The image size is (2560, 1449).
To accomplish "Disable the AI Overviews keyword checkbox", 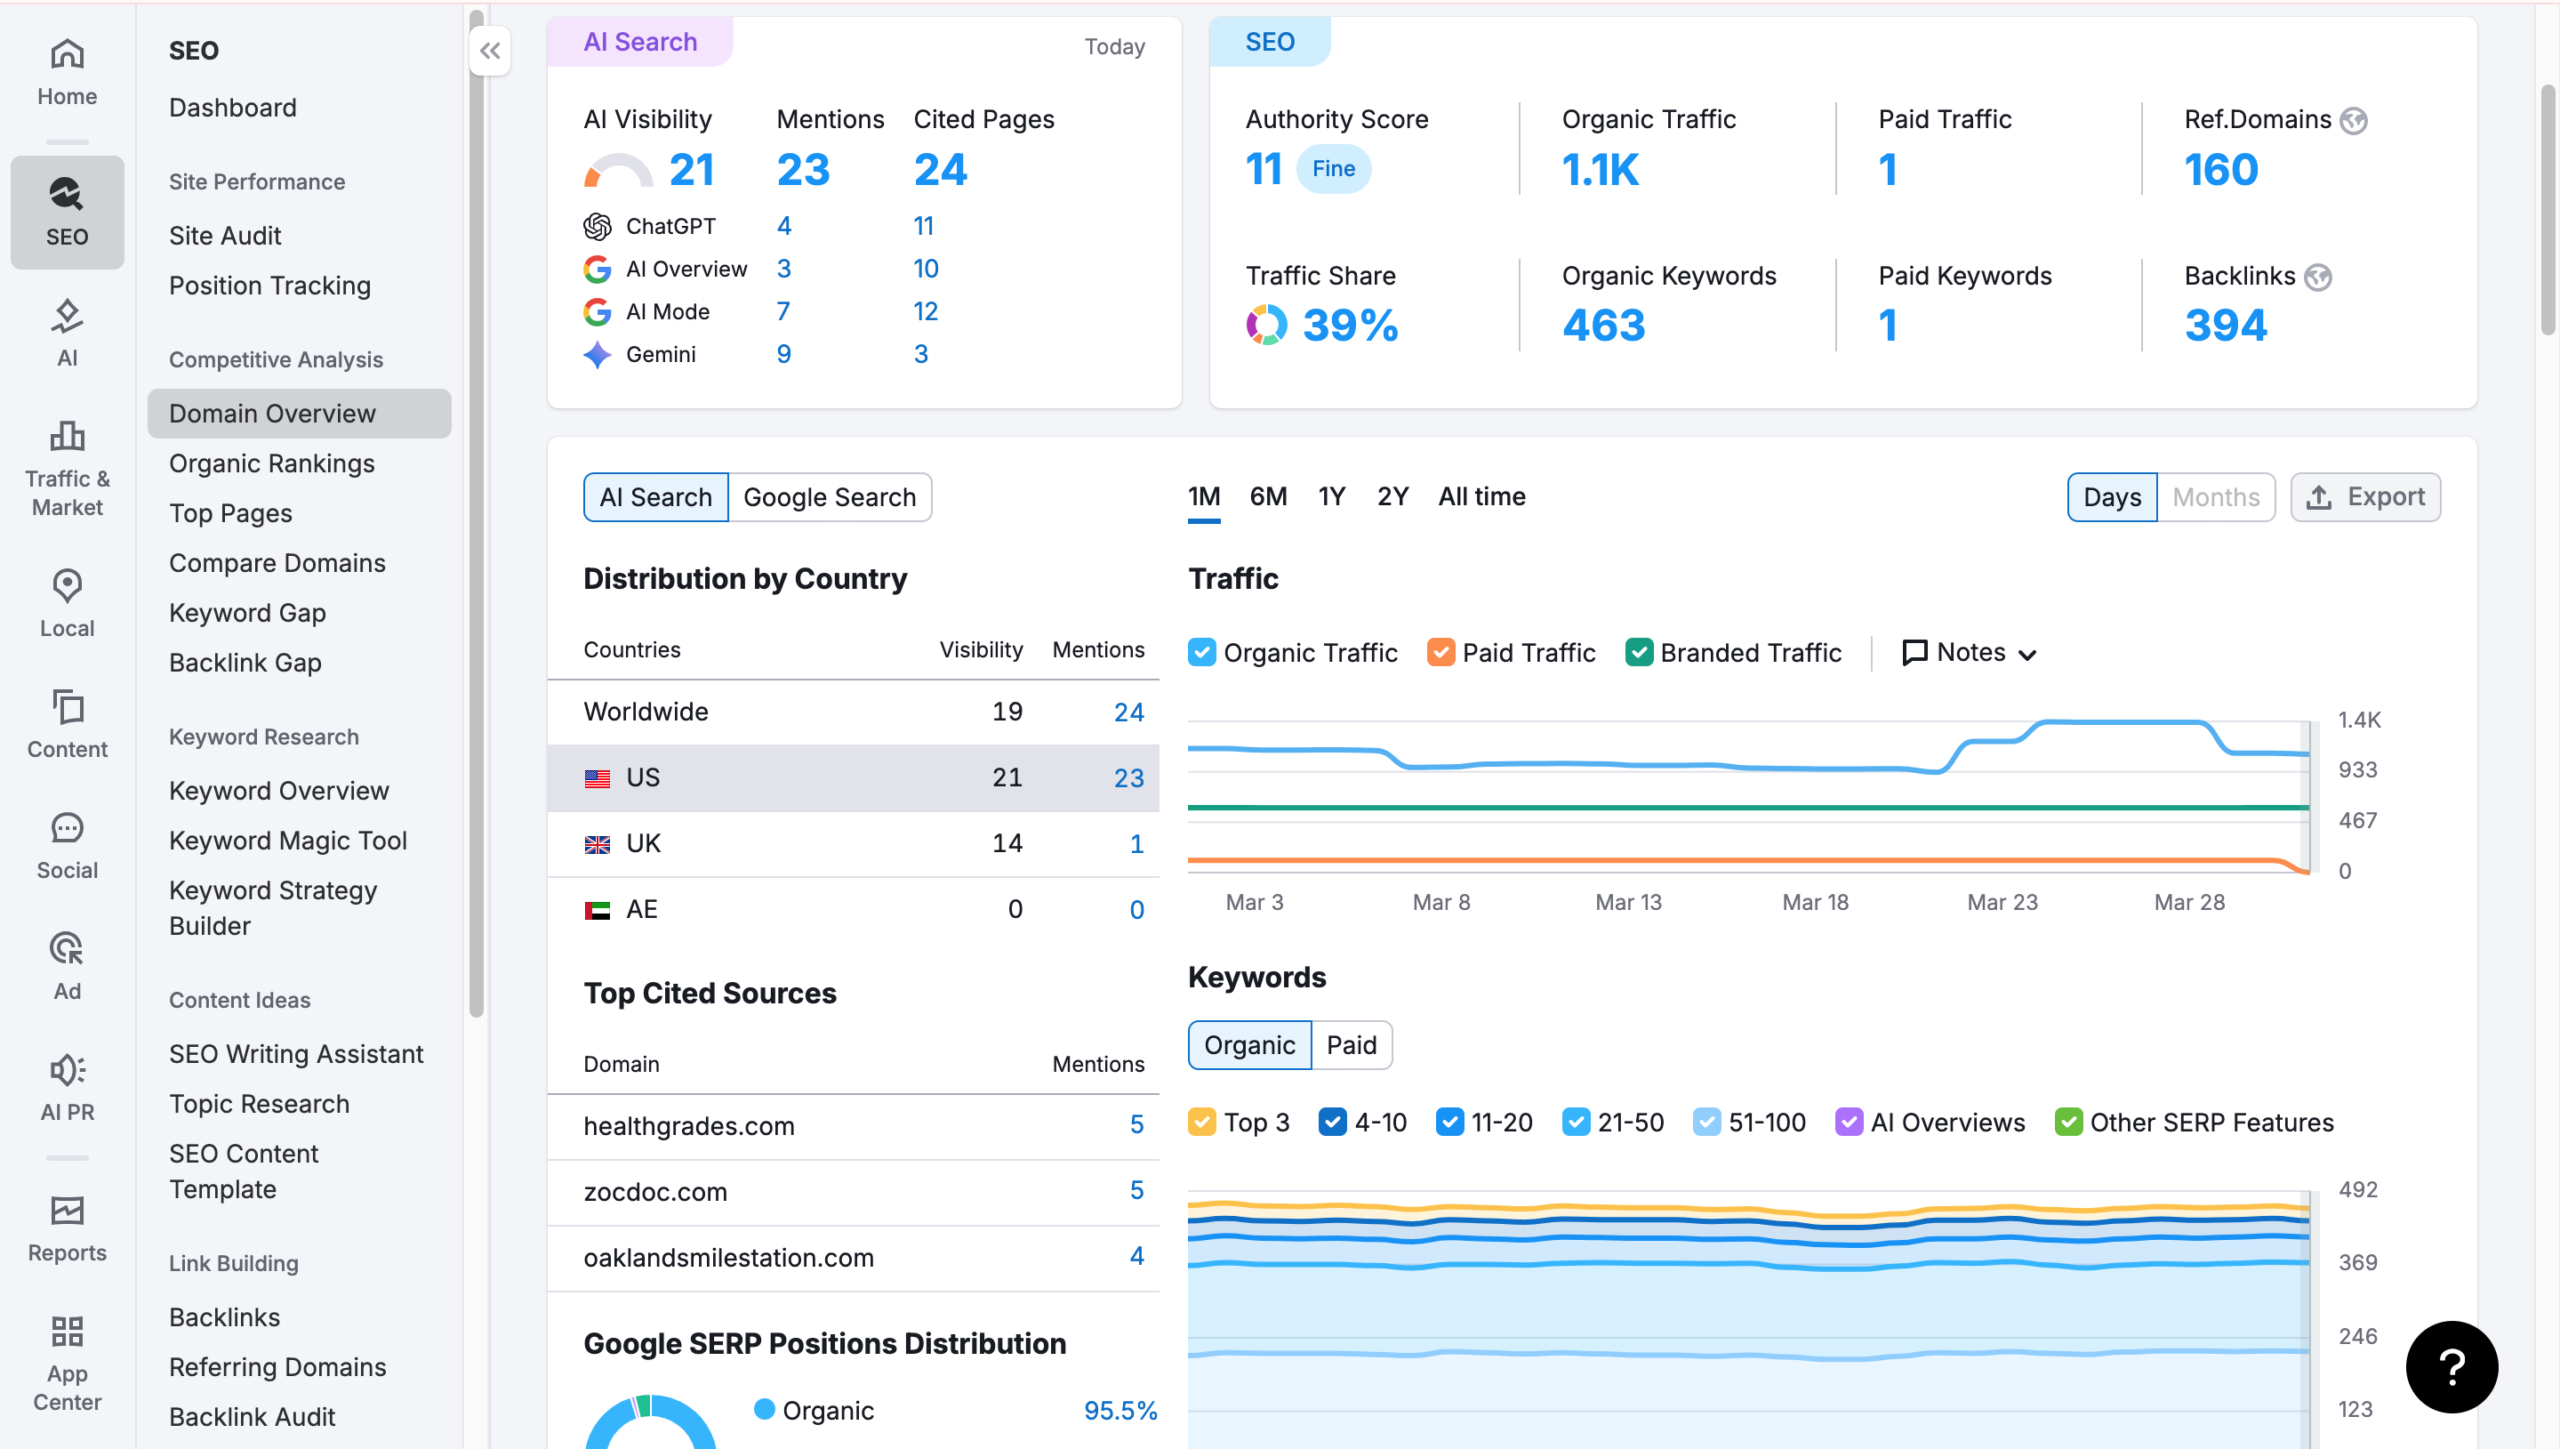I will (x=1848, y=1122).
